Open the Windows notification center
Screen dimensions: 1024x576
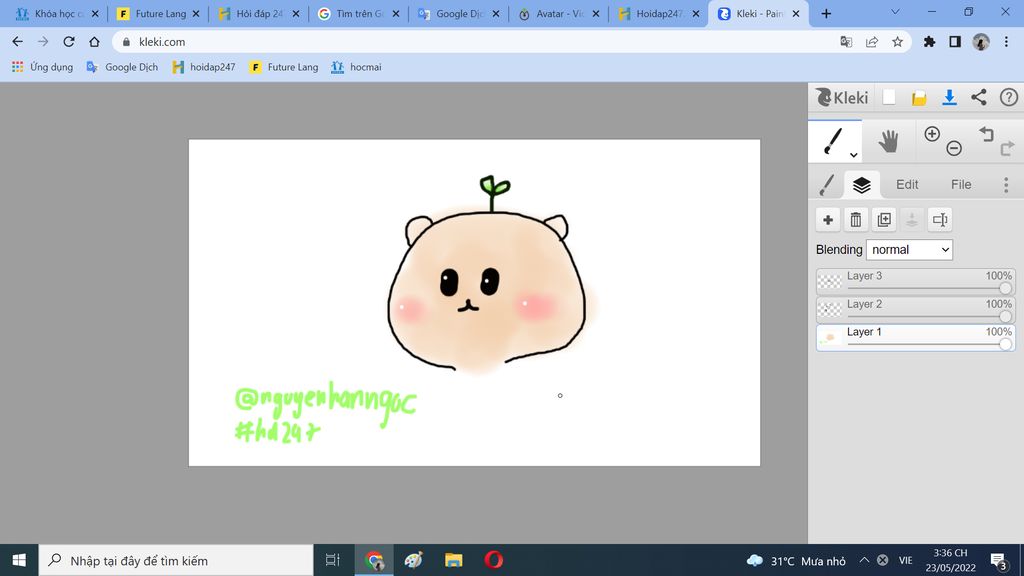click(998, 560)
